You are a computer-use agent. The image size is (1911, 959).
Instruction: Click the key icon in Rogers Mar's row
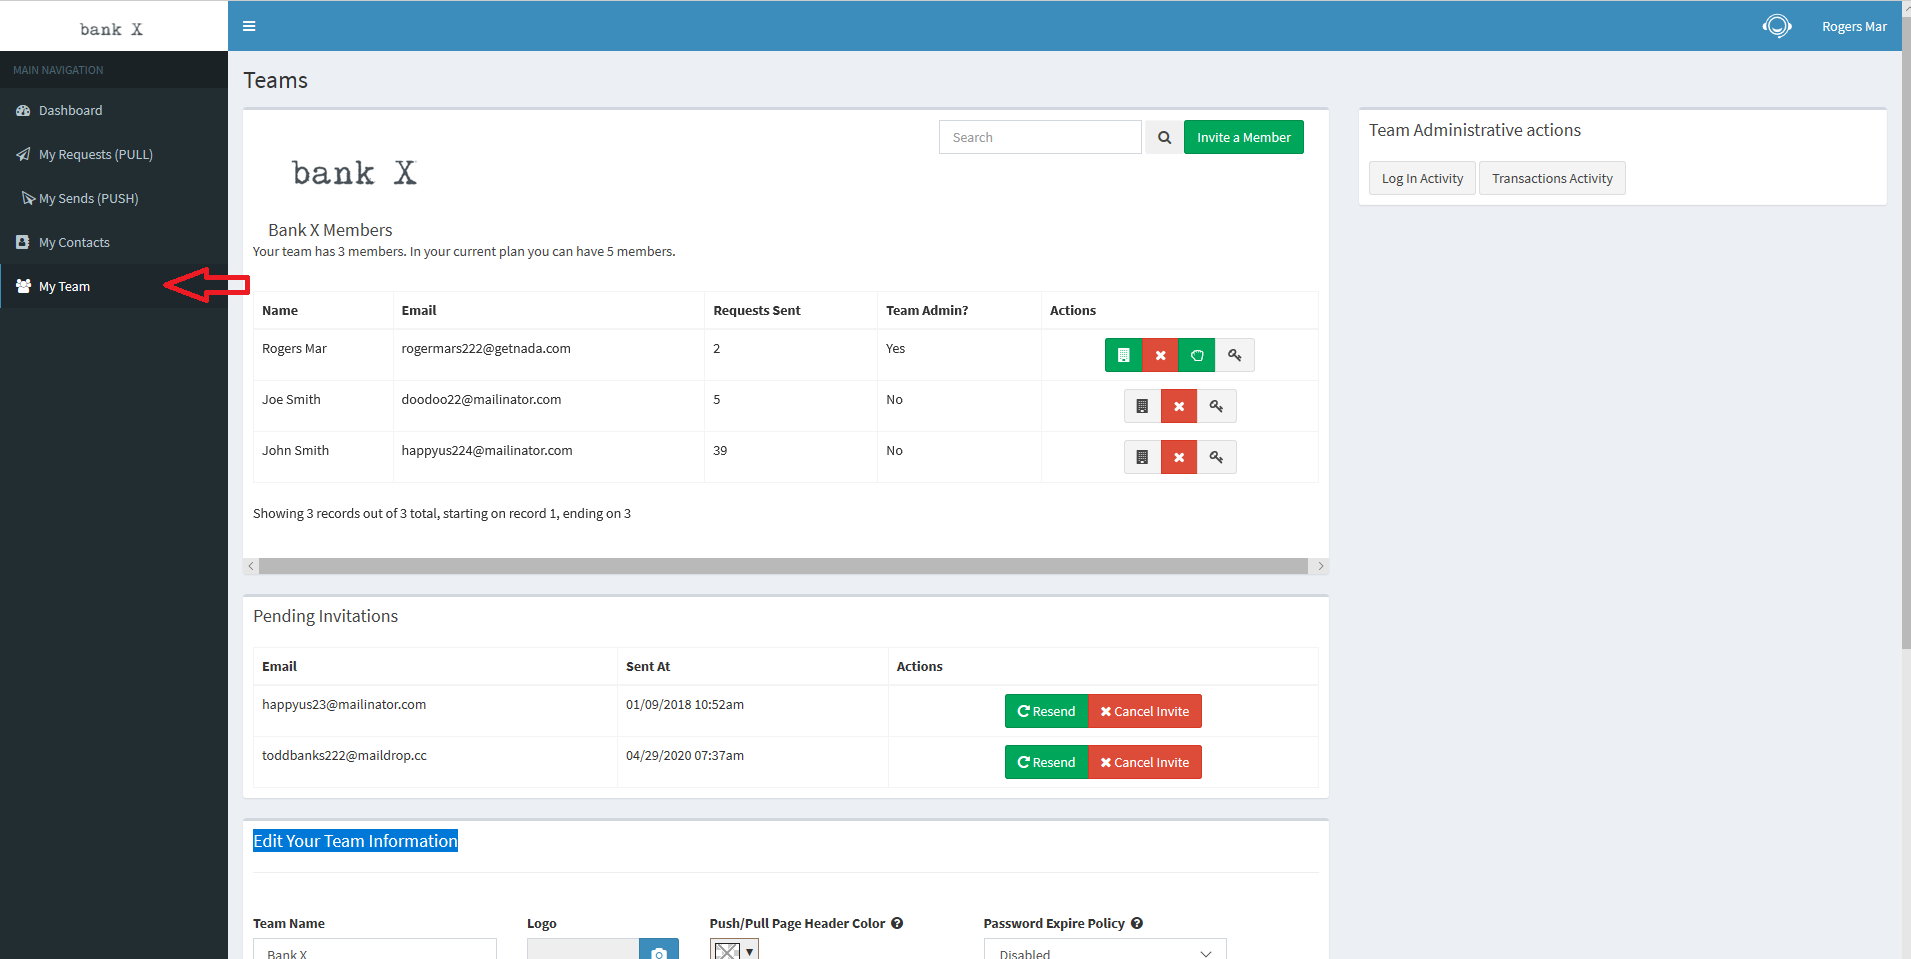click(x=1235, y=355)
